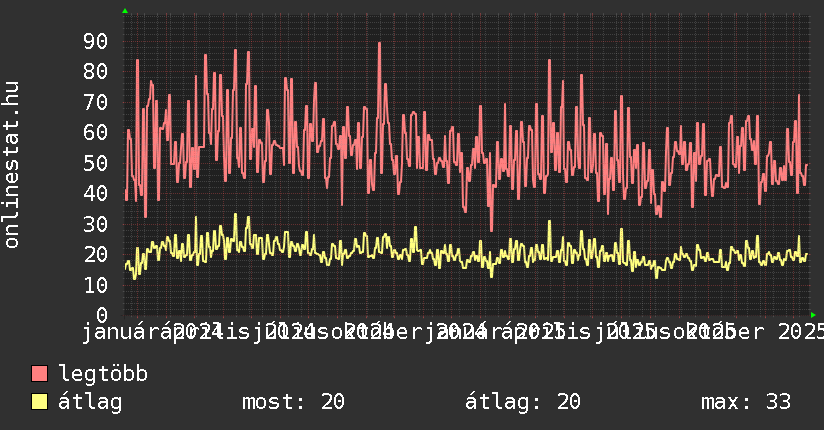Click the 60 label on the y-axis
824x430 pixels.
click(95, 132)
